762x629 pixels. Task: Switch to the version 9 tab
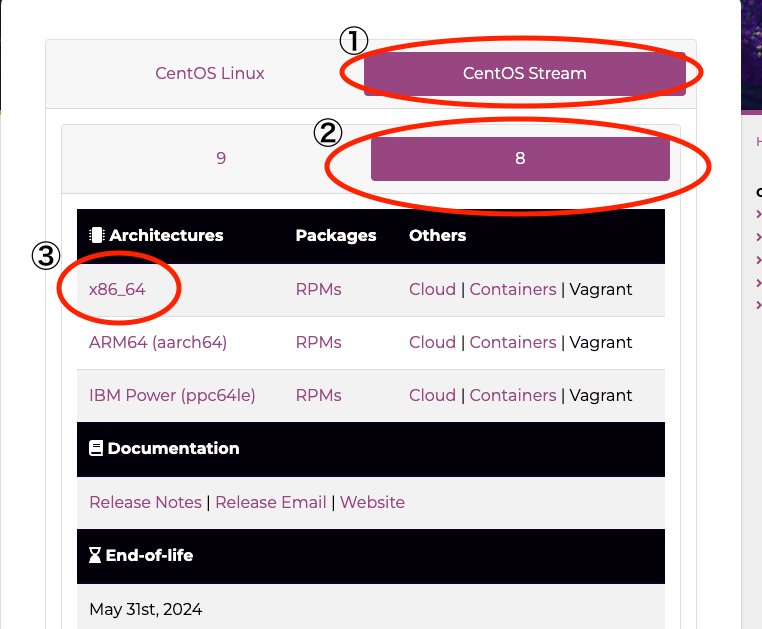pos(221,158)
